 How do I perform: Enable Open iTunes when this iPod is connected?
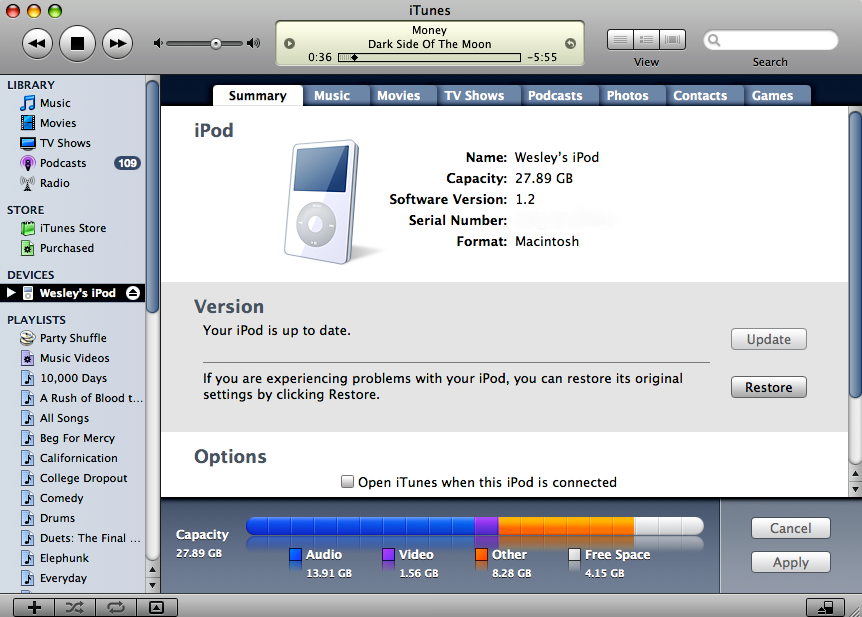pyautogui.click(x=347, y=482)
